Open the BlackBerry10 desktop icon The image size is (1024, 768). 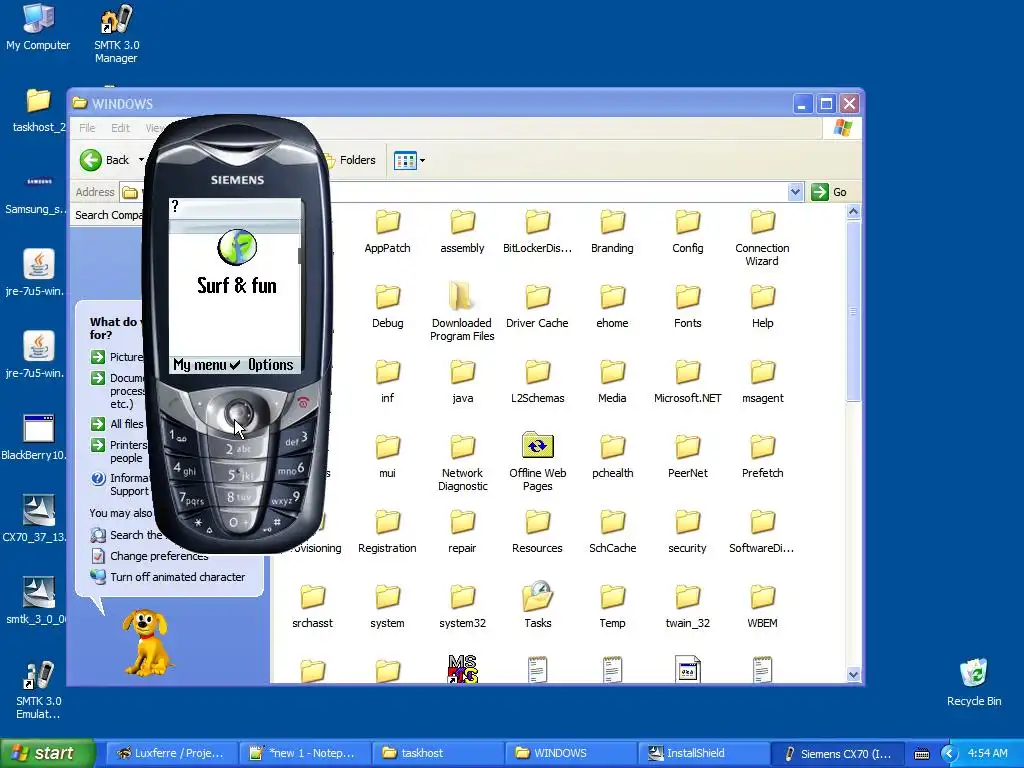36,438
